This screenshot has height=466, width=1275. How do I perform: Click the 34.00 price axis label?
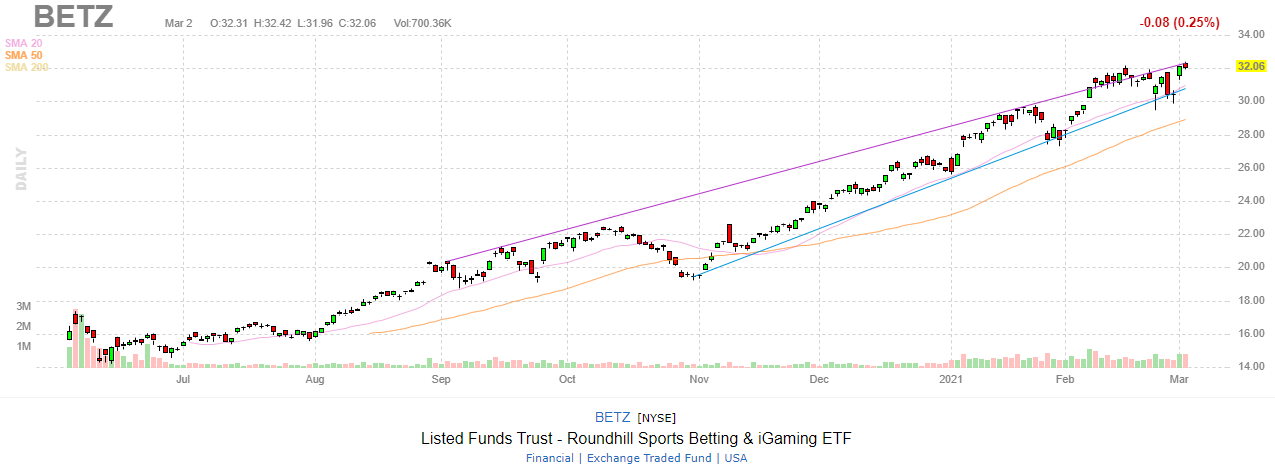click(1253, 34)
